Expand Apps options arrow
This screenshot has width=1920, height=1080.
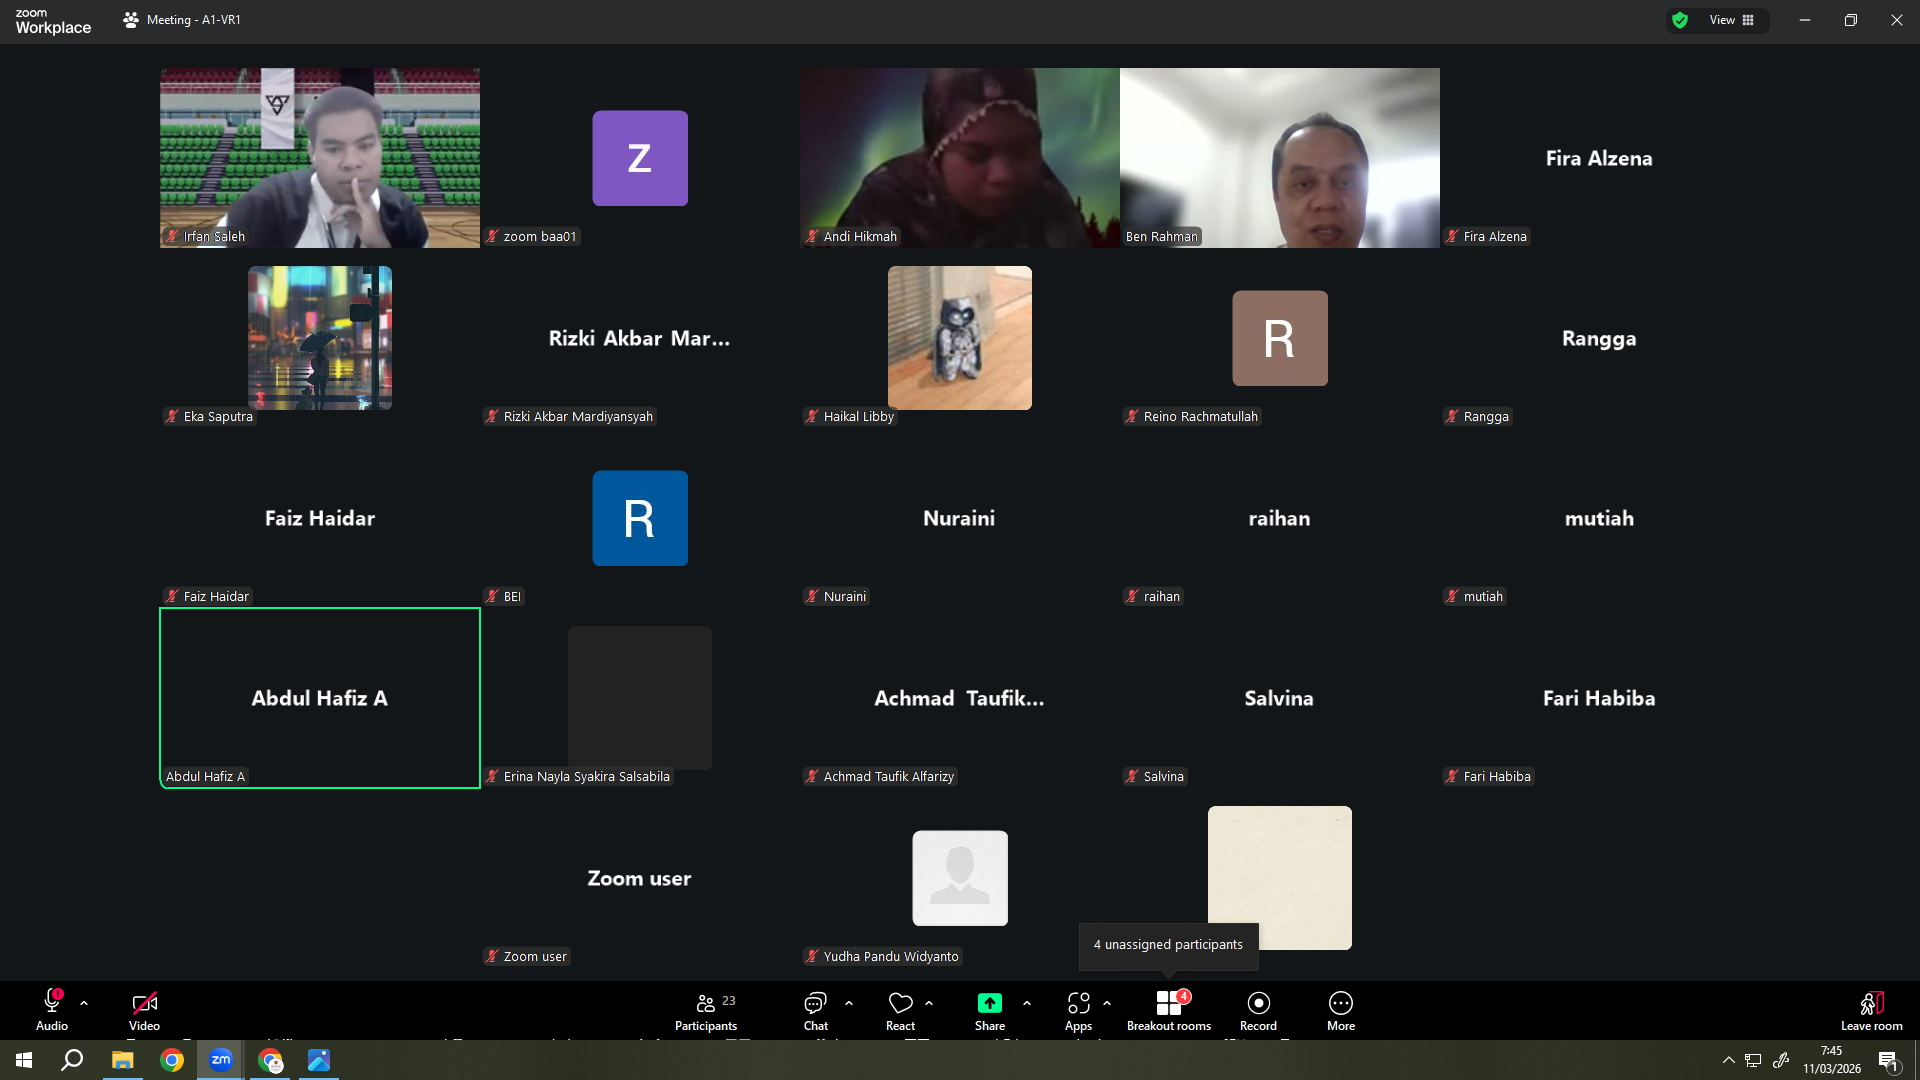click(x=1107, y=1003)
